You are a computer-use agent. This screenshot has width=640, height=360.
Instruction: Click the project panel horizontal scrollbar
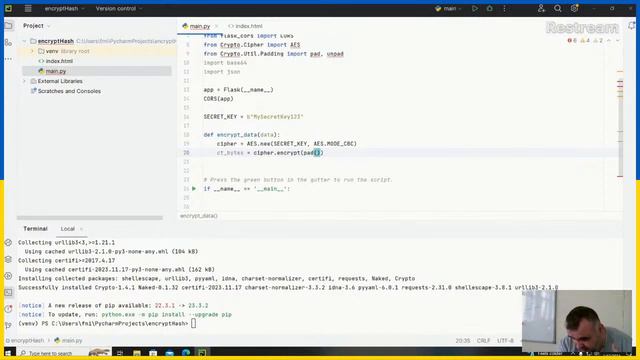coord(90,218)
